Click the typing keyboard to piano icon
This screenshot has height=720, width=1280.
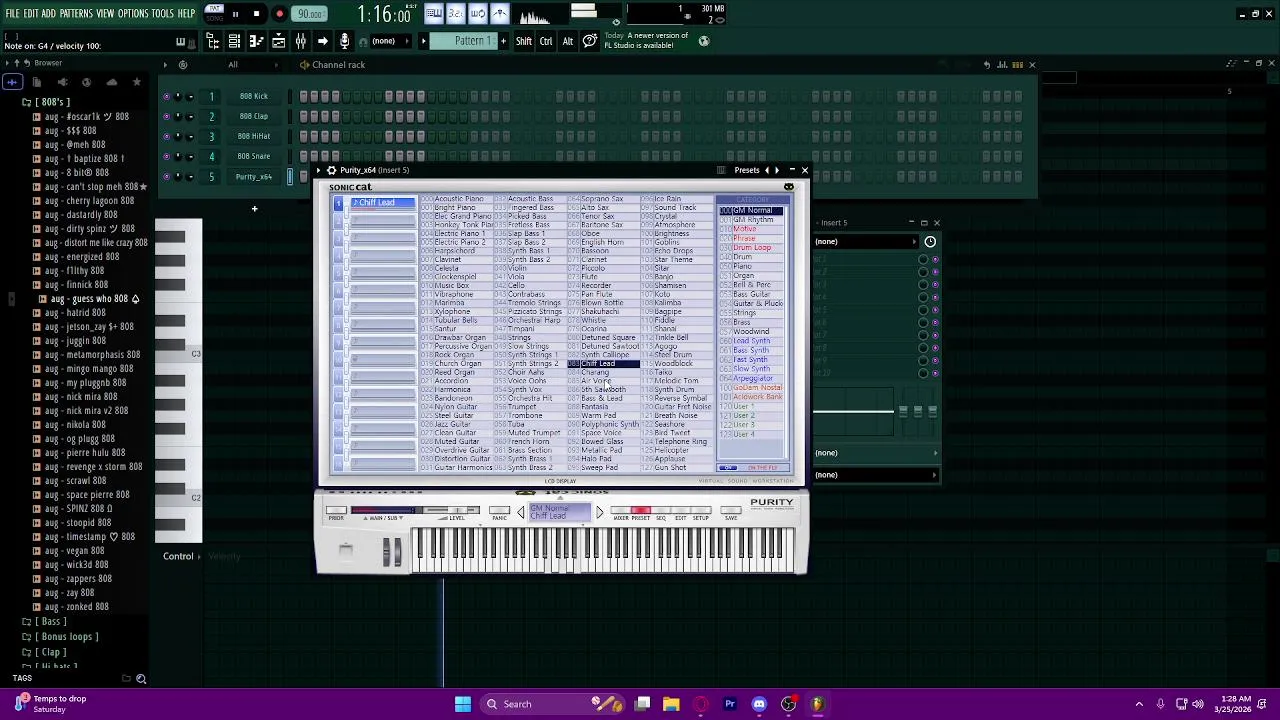click(433, 14)
